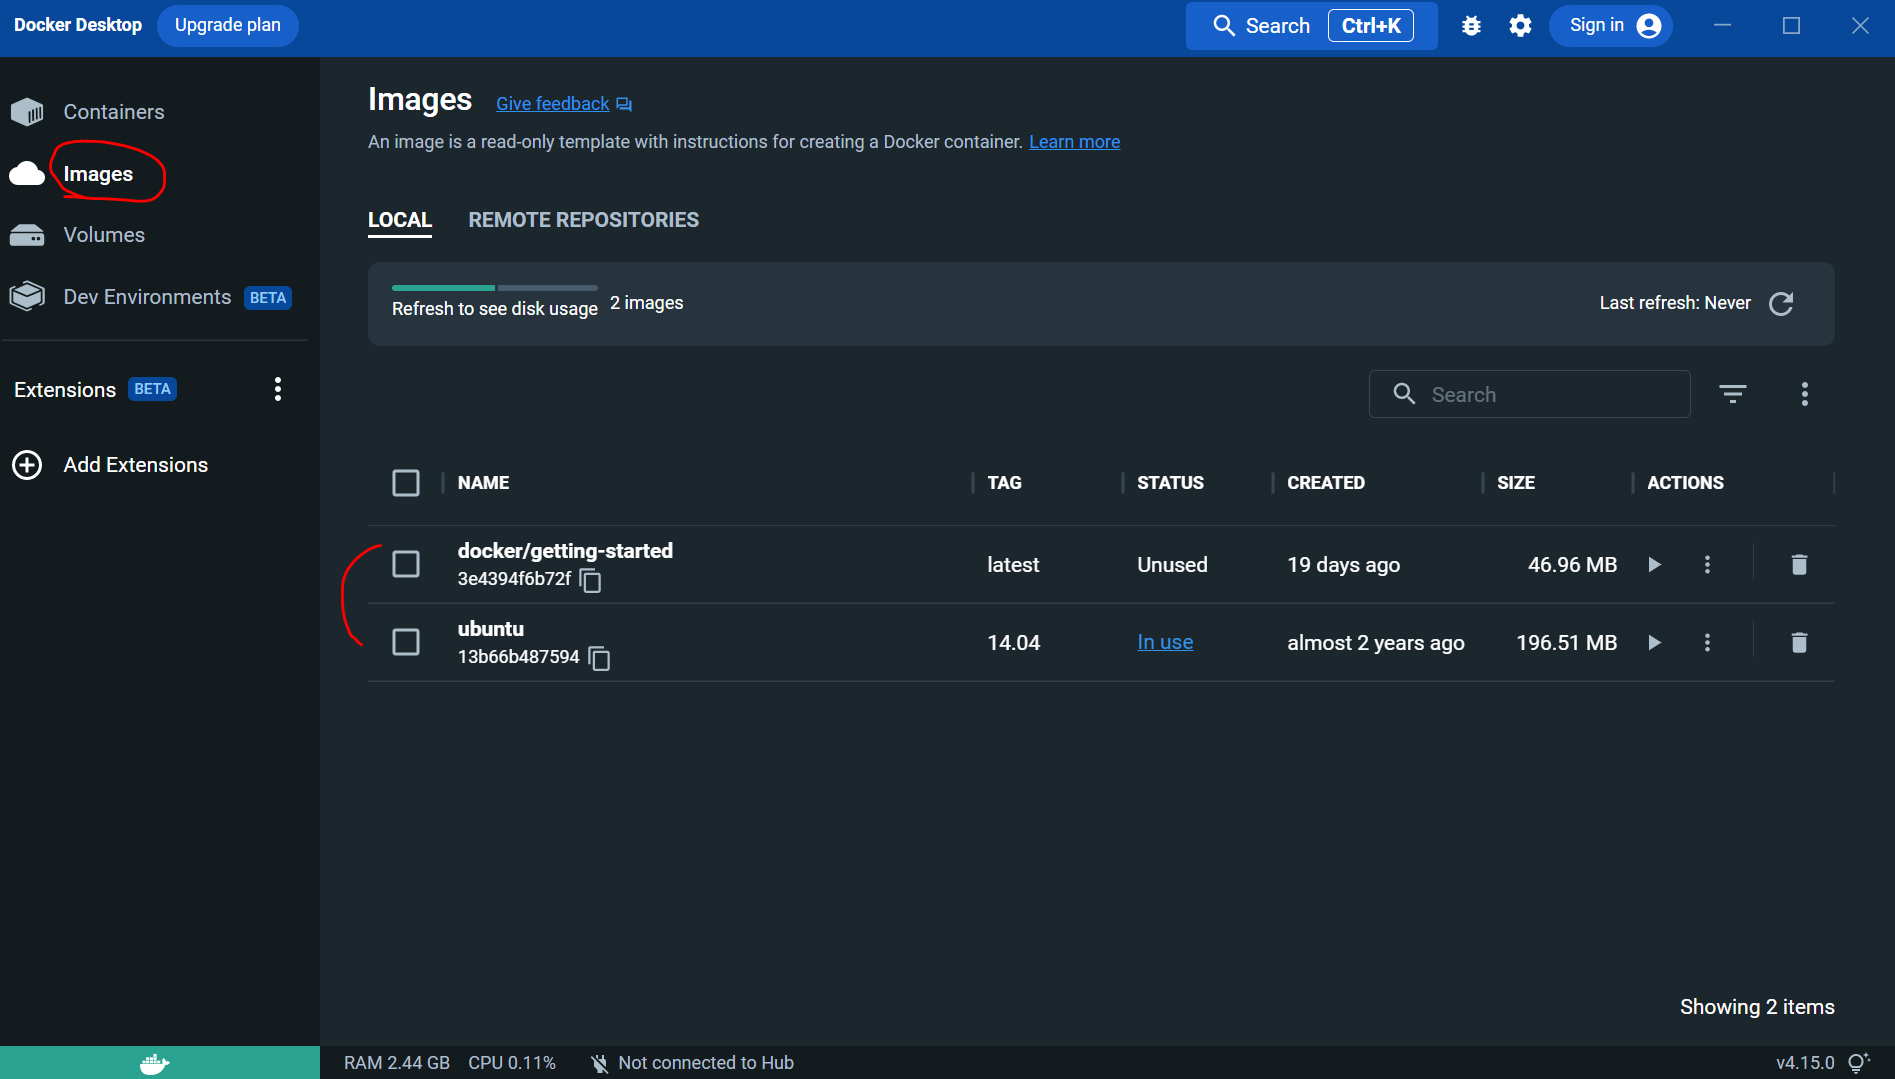Open Dev Environments icon in sidebar
The width and height of the screenshot is (1895, 1079).
27,297
